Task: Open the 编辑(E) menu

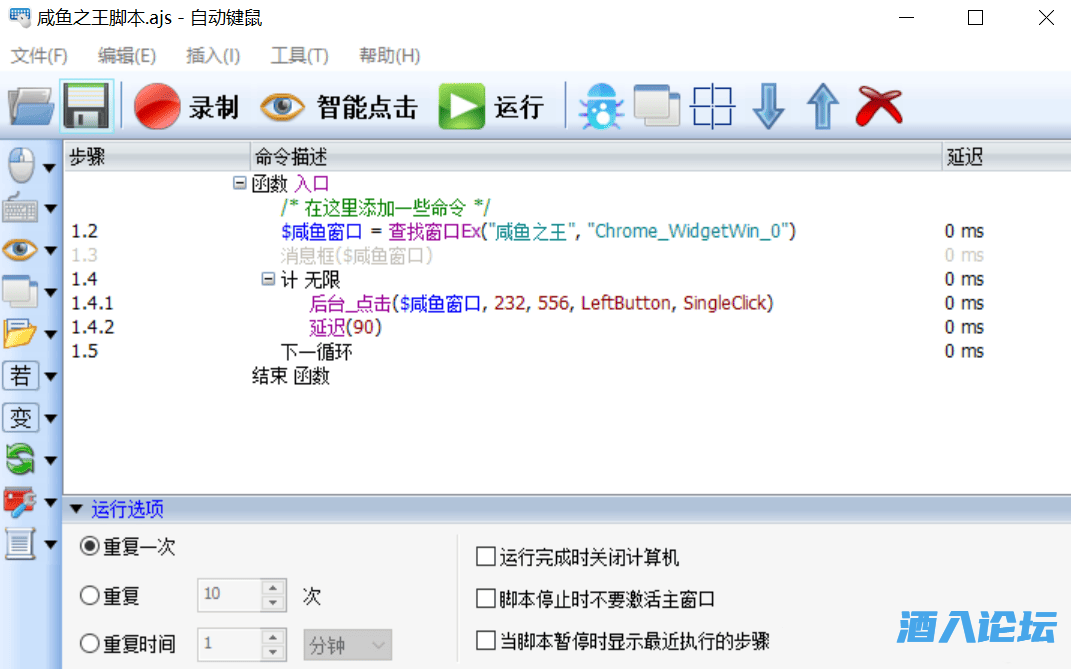Action: 126,55
